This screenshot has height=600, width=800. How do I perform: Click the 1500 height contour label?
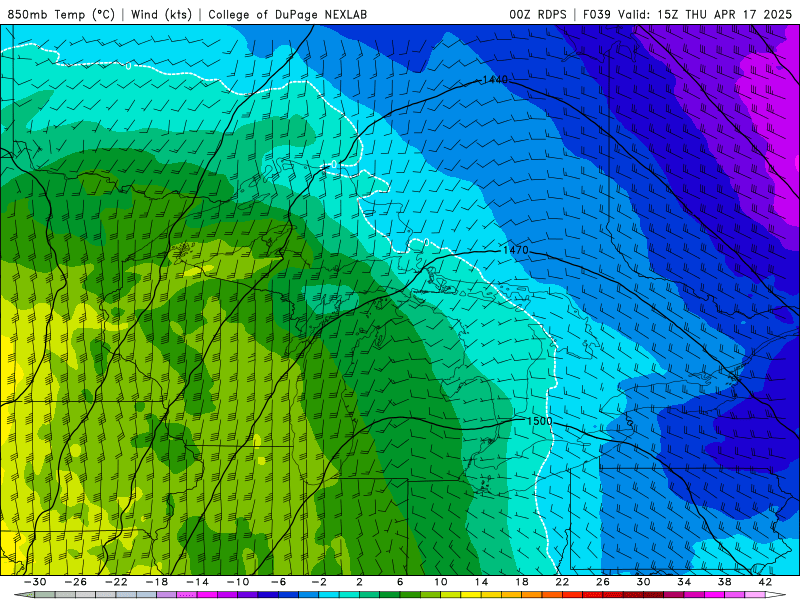pyautogui.click(x=539, y=421)
